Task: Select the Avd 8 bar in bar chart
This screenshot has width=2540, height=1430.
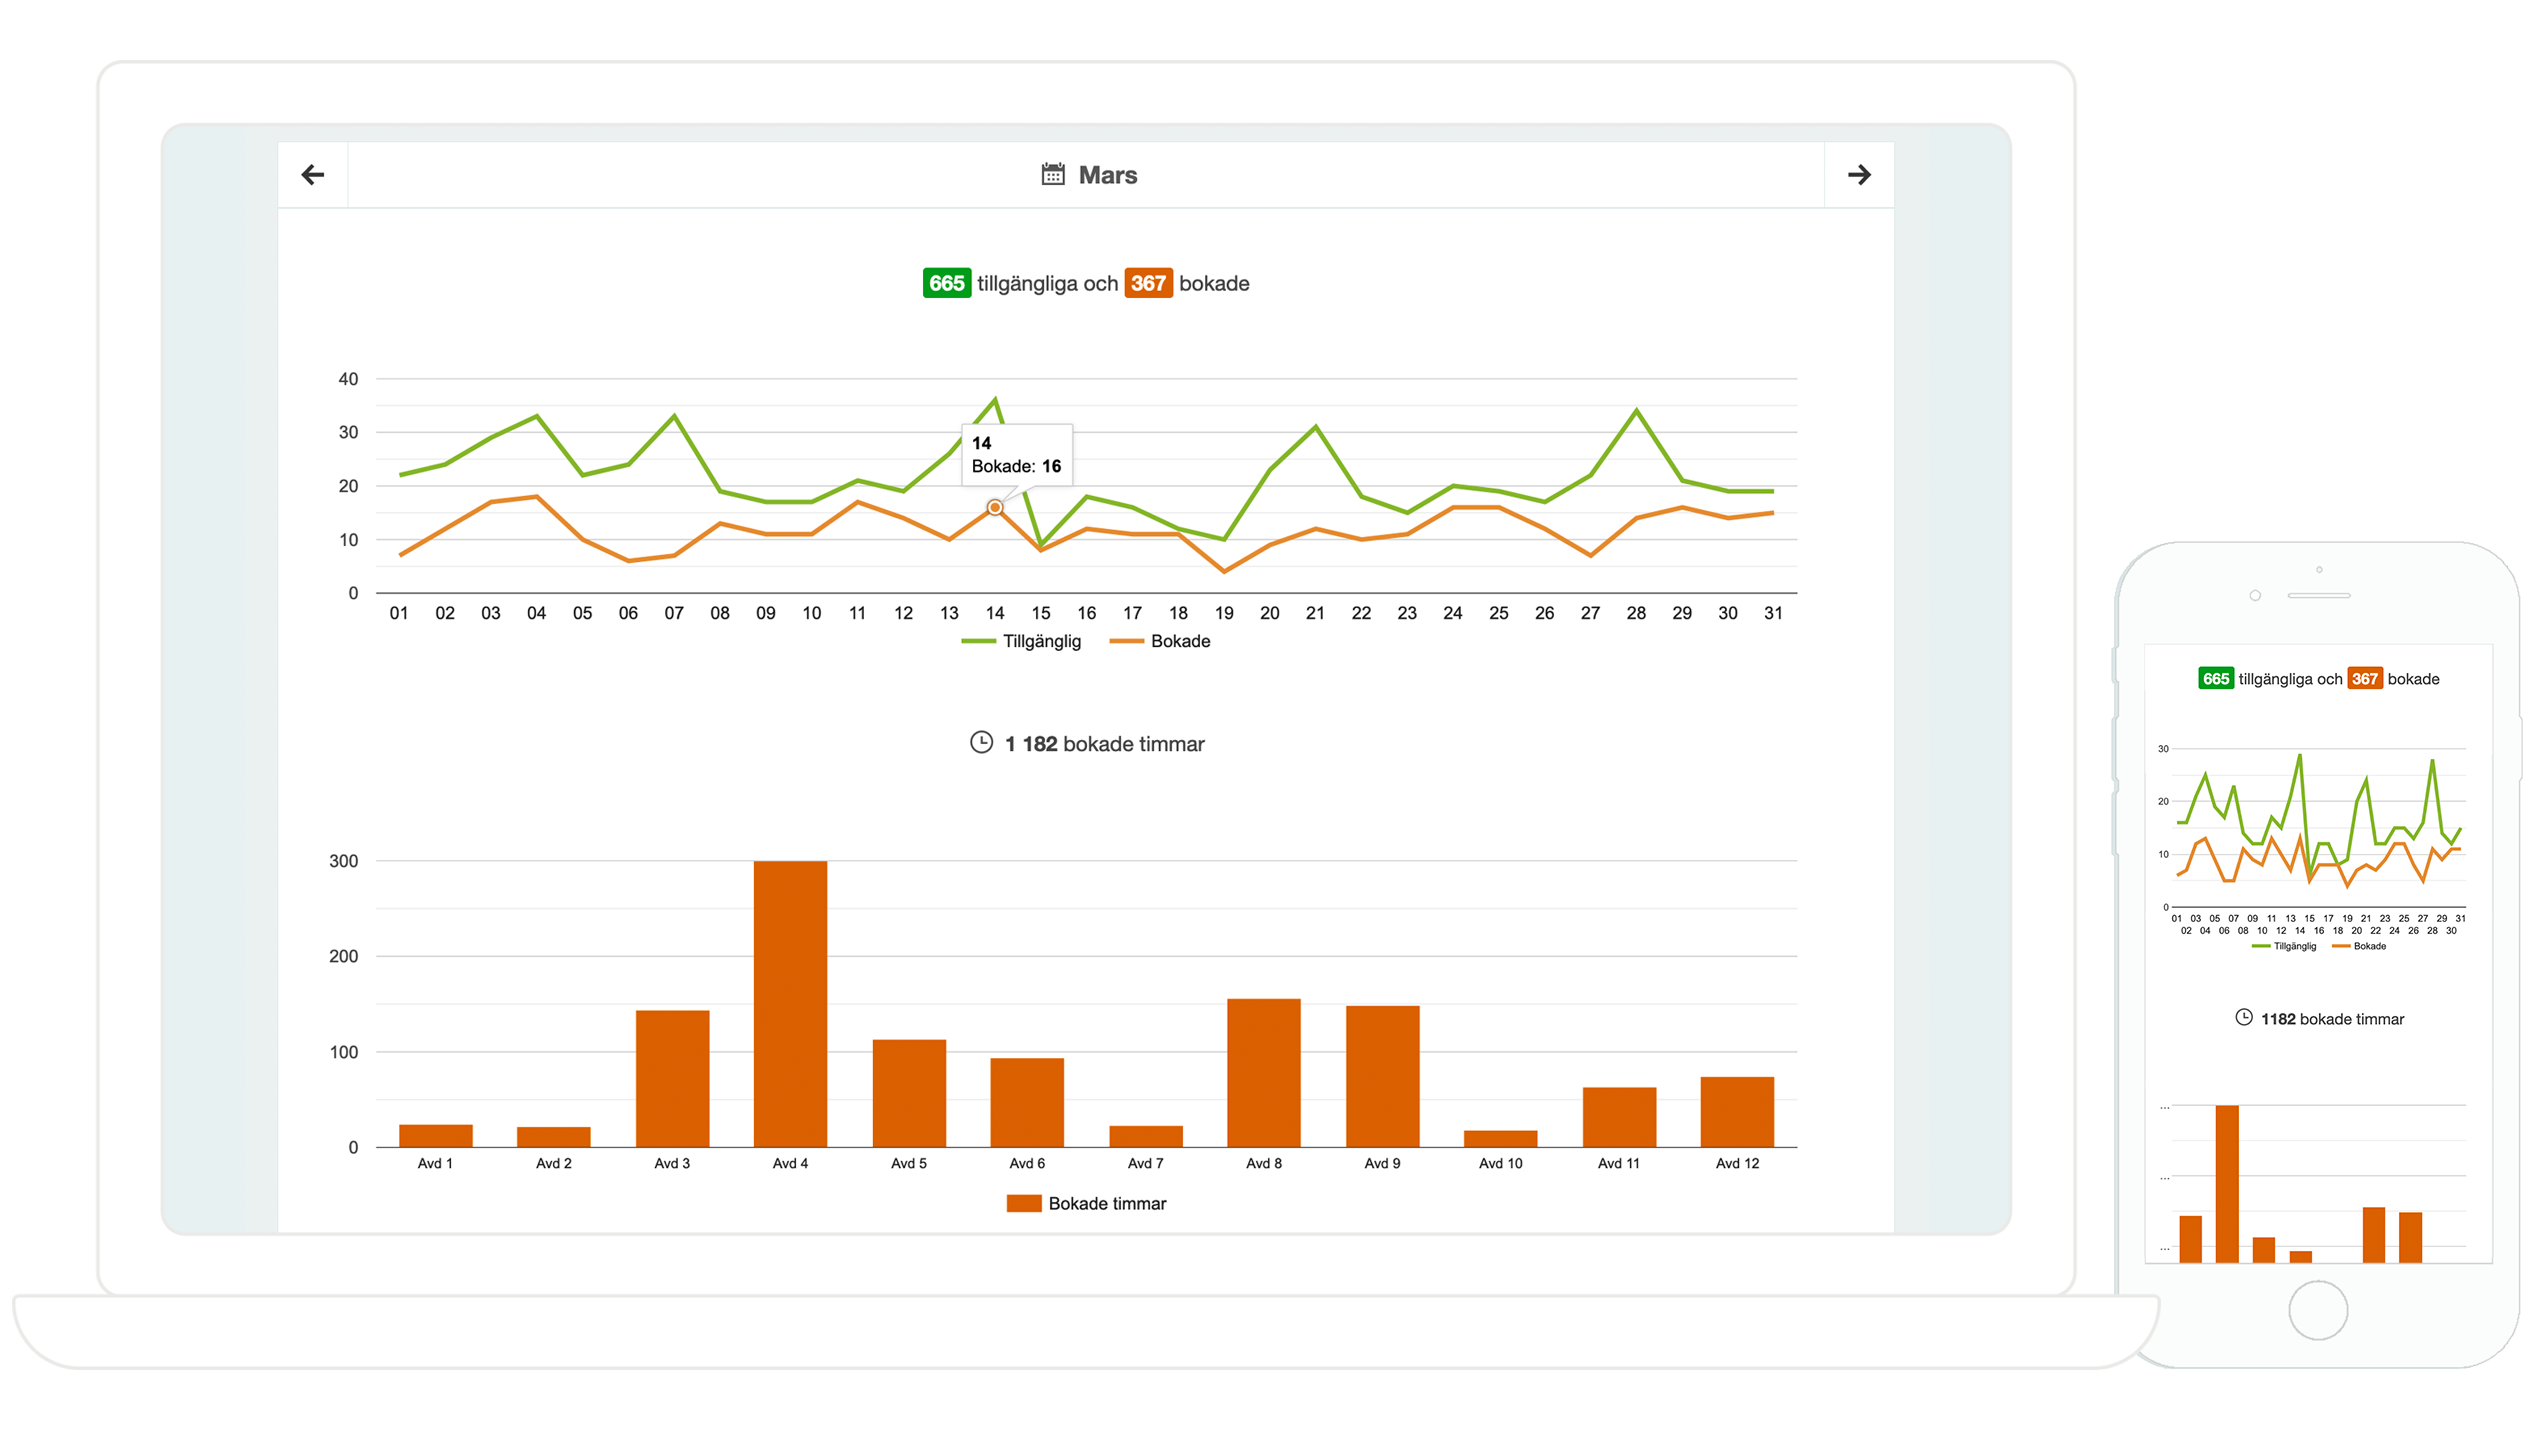Action: pyautogui.click(x=1264, y=1072)
